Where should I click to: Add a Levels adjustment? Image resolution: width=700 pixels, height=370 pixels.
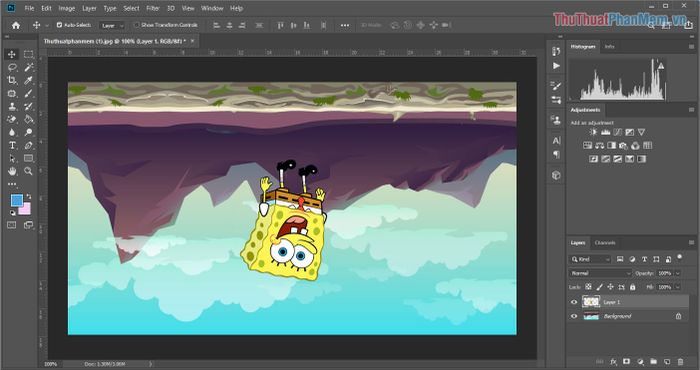coord(605,132)
